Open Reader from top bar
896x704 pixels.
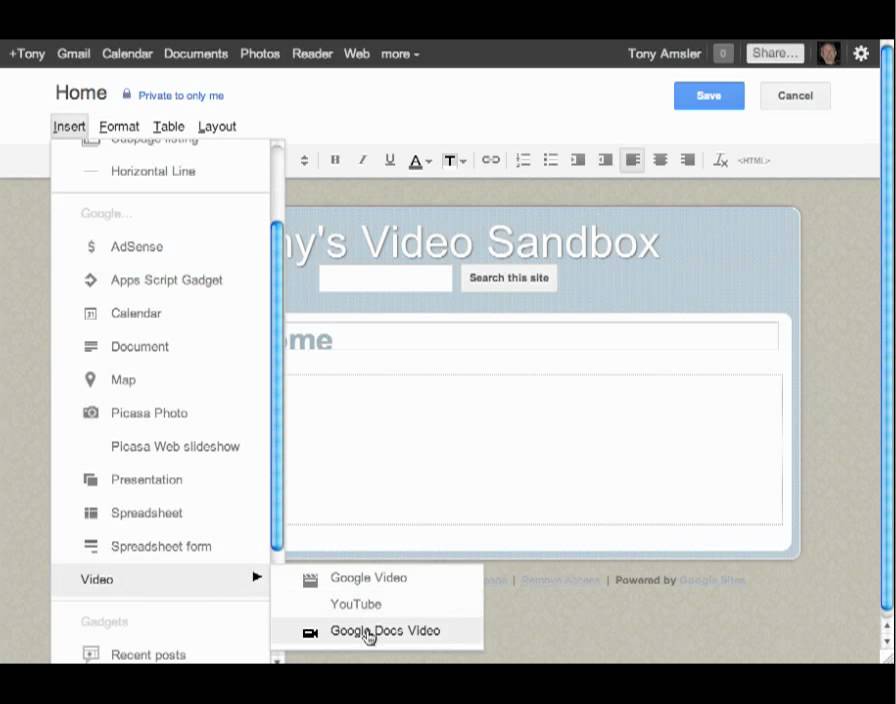(x=312, y=54)
